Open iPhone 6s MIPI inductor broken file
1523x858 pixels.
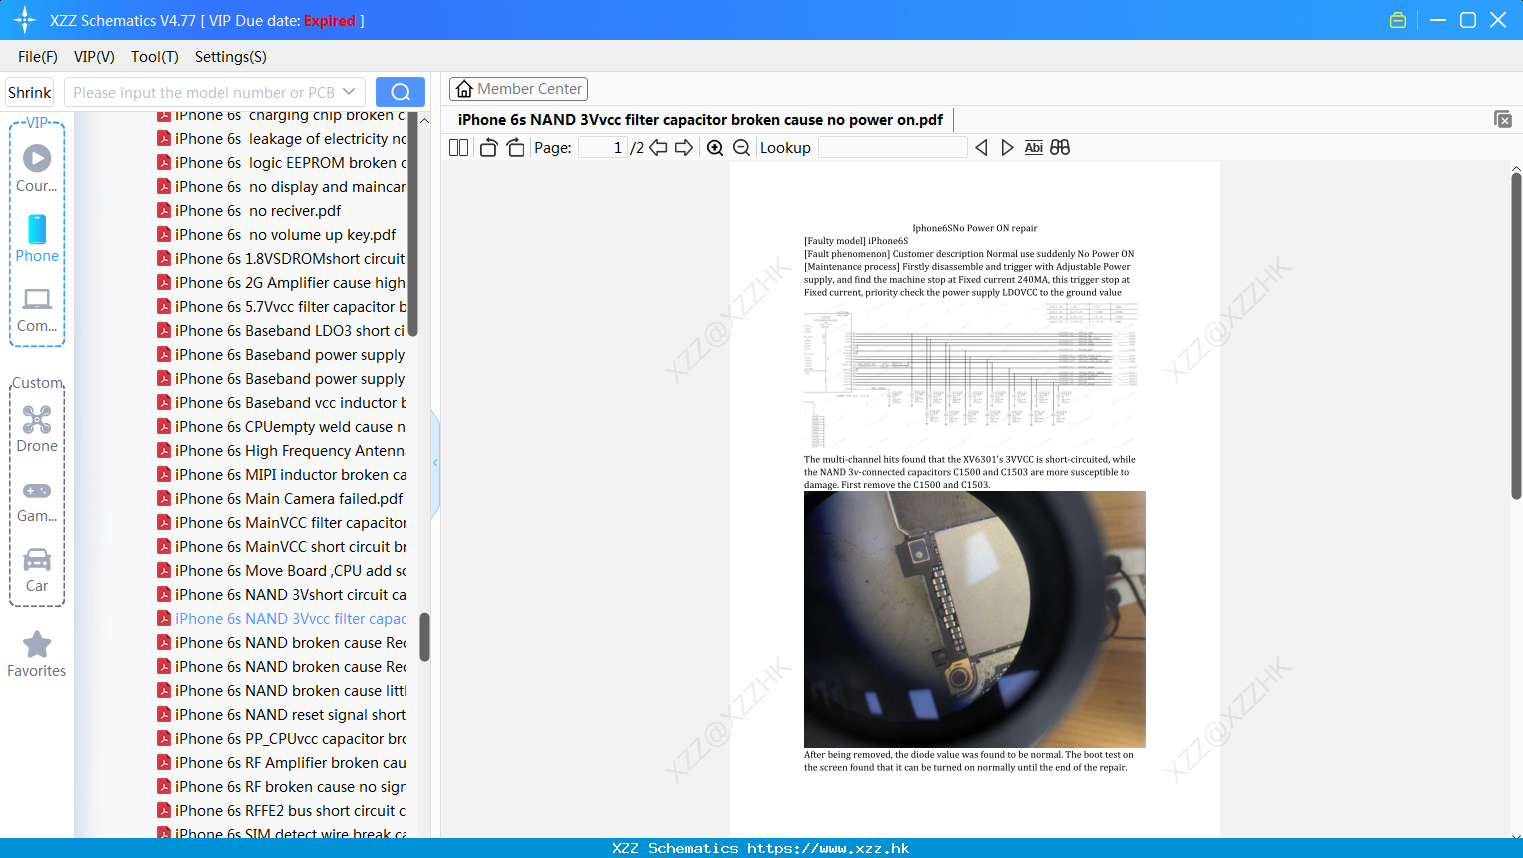[282, 475]
